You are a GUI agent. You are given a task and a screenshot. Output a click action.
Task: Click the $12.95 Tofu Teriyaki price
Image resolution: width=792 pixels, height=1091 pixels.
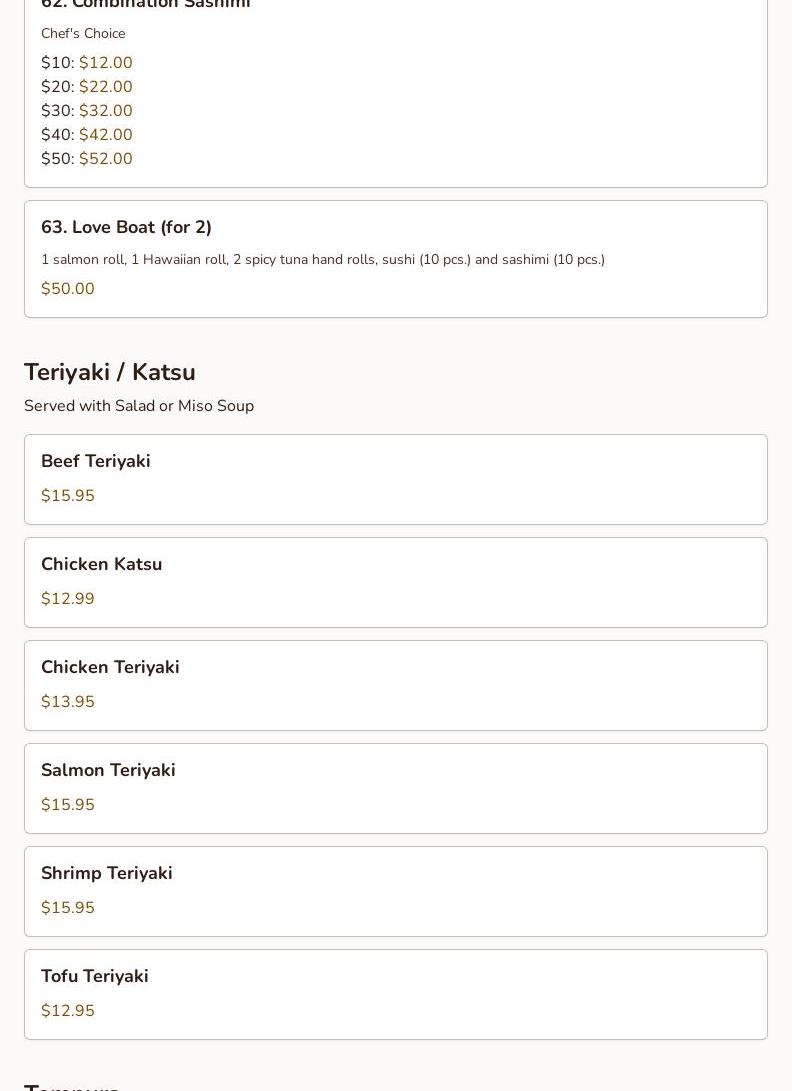coord(68,1011)
